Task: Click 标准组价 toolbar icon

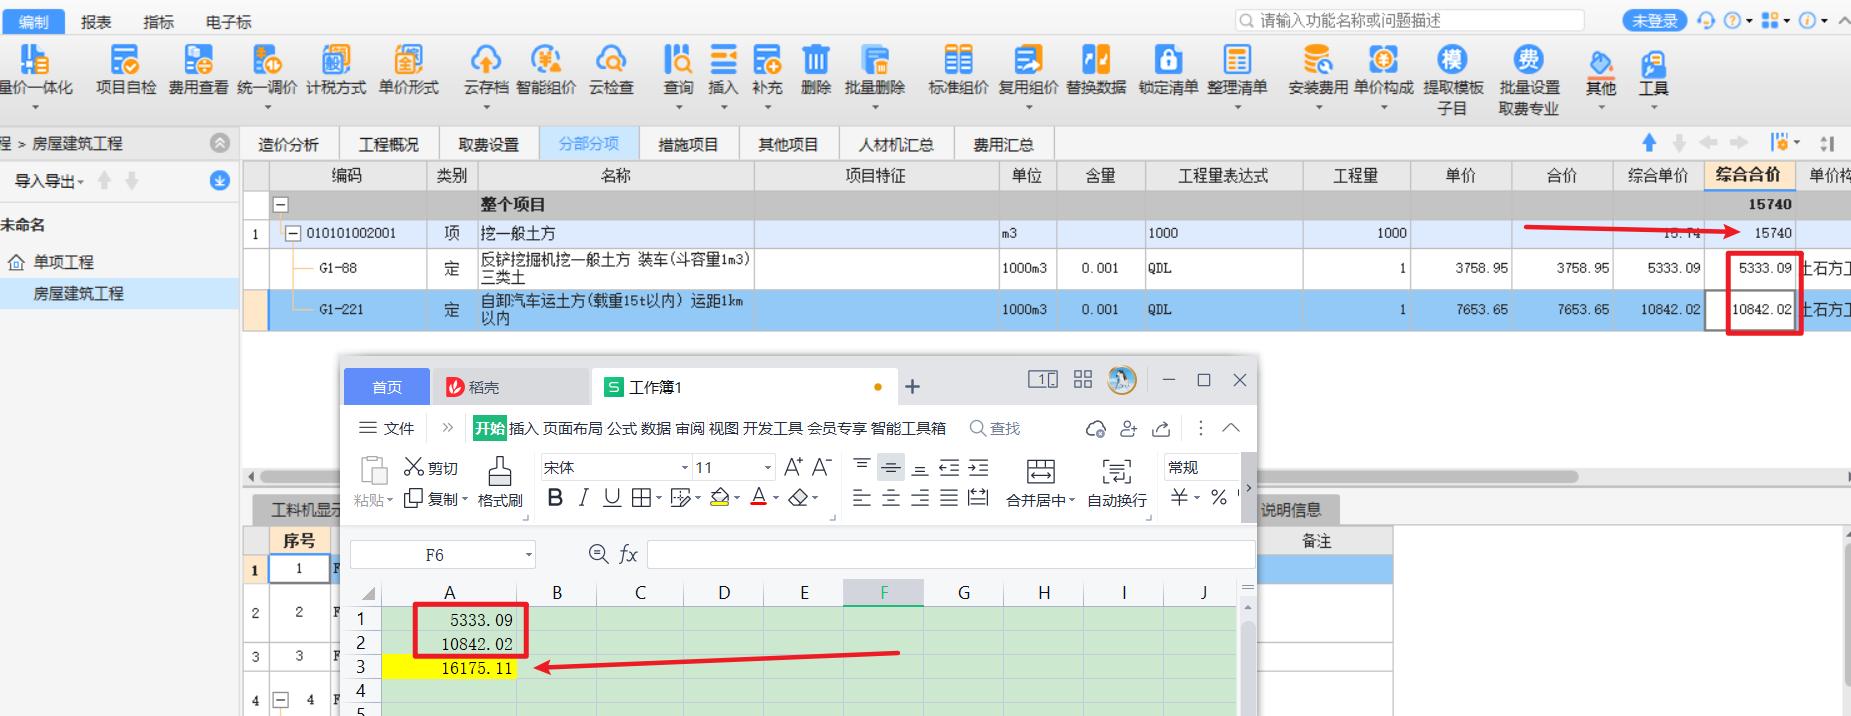Action: 958,70
